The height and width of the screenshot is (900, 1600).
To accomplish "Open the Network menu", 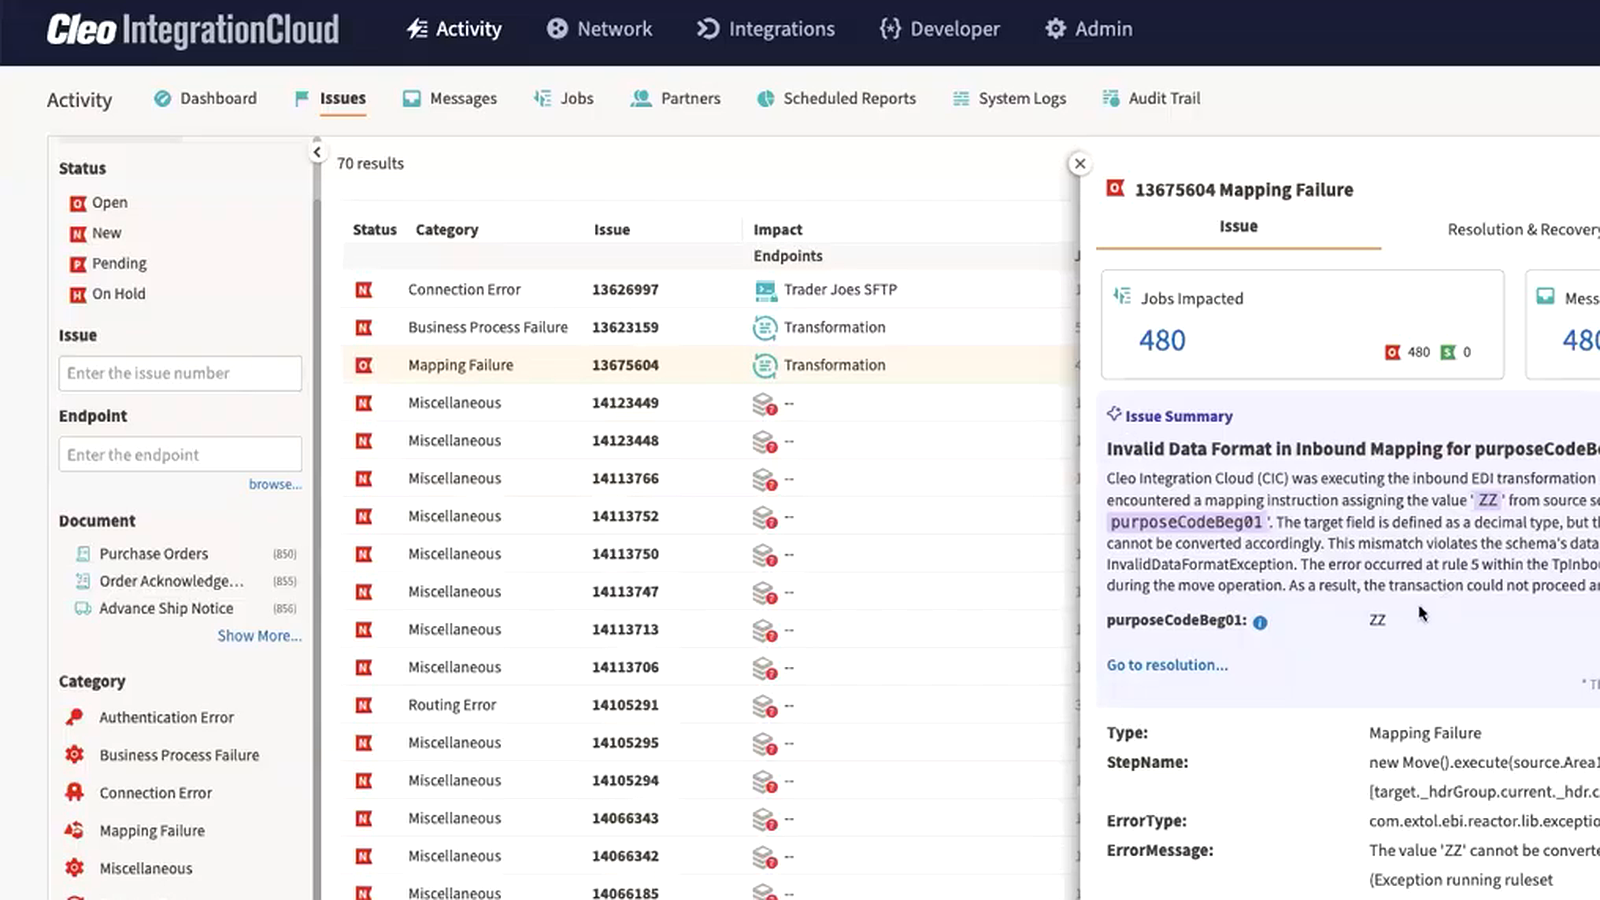I will pos(599,29).
